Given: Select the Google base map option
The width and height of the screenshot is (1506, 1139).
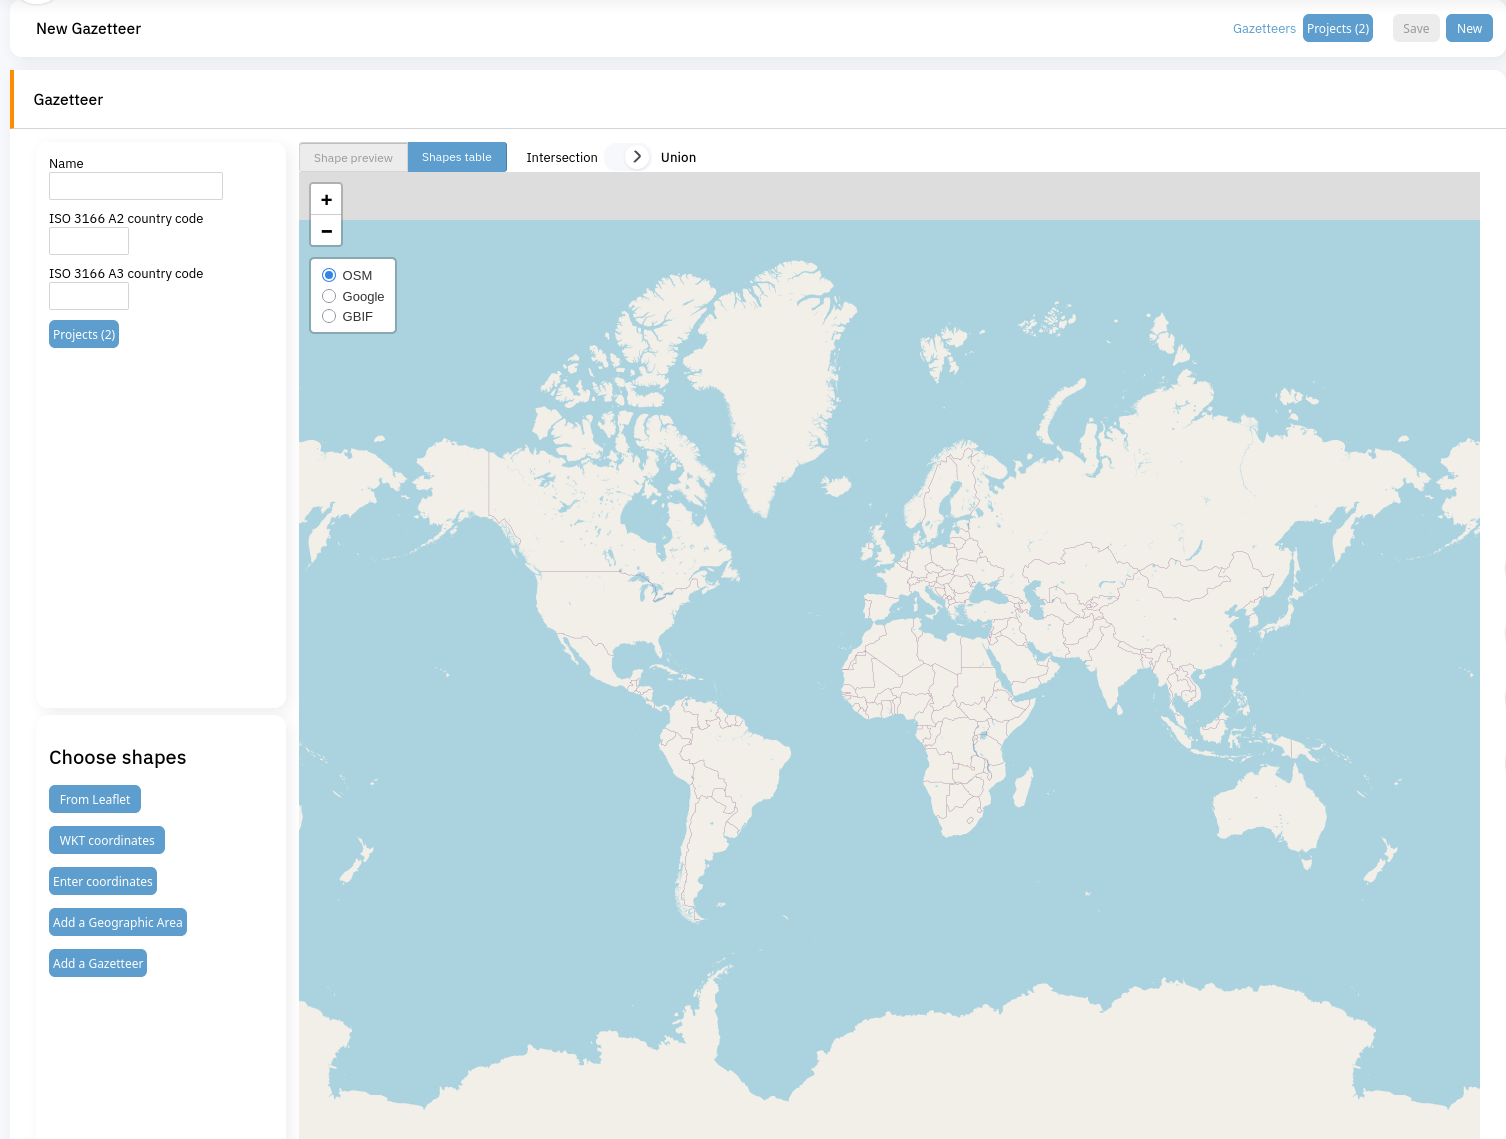Looking at the screenshot, I should [329, 296].
